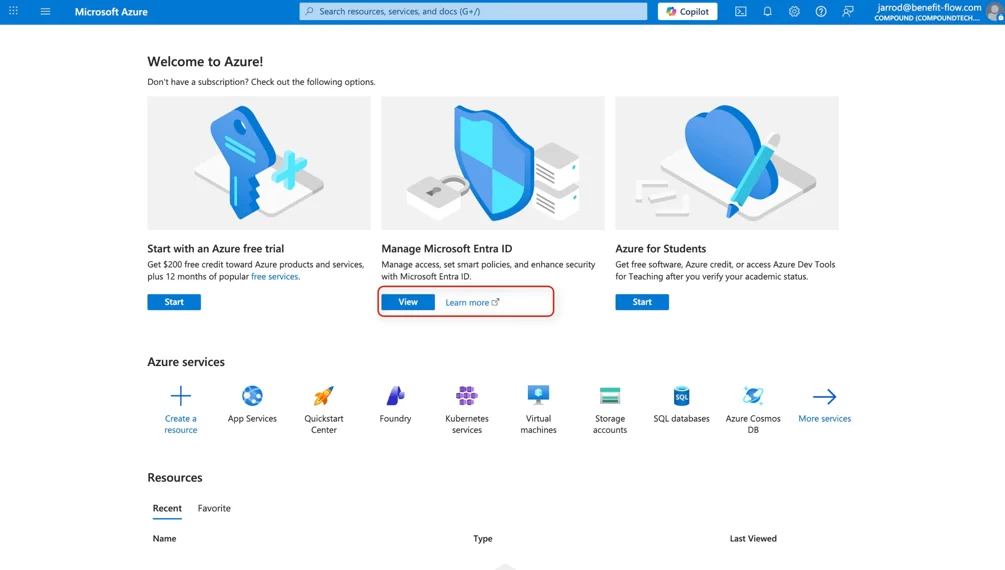Image resolution: width=1005 pixels, height=570 pixels.
Task: Open the notifications bell
Action: (x=767, y=12)
